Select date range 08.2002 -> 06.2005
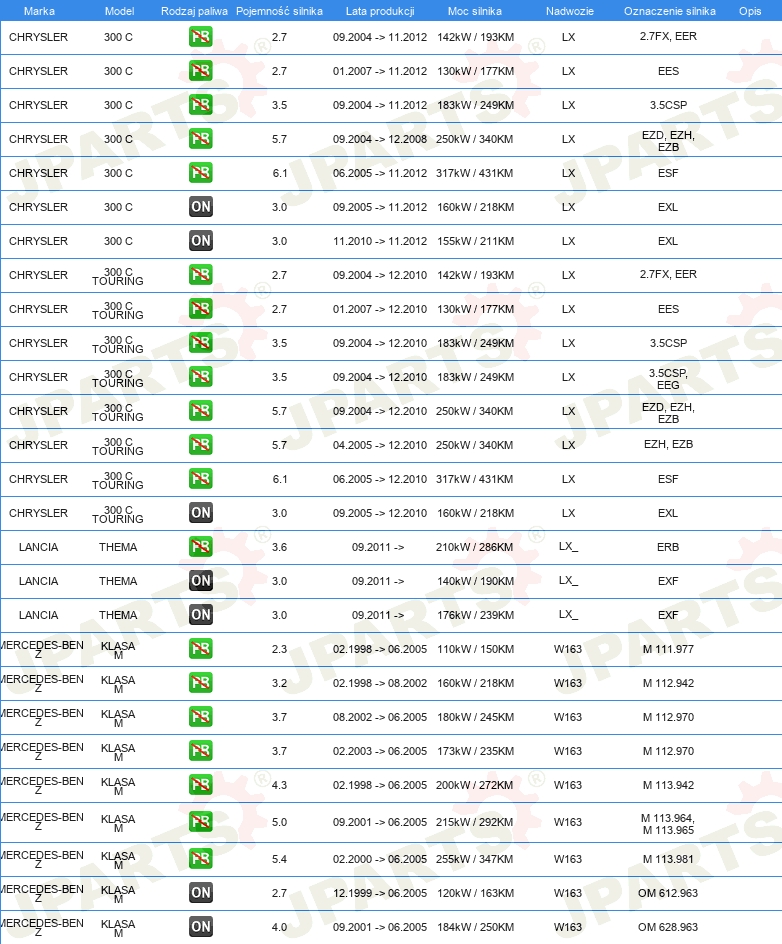The width and height of the screenshot is (782, 944). tap(380, 718)
